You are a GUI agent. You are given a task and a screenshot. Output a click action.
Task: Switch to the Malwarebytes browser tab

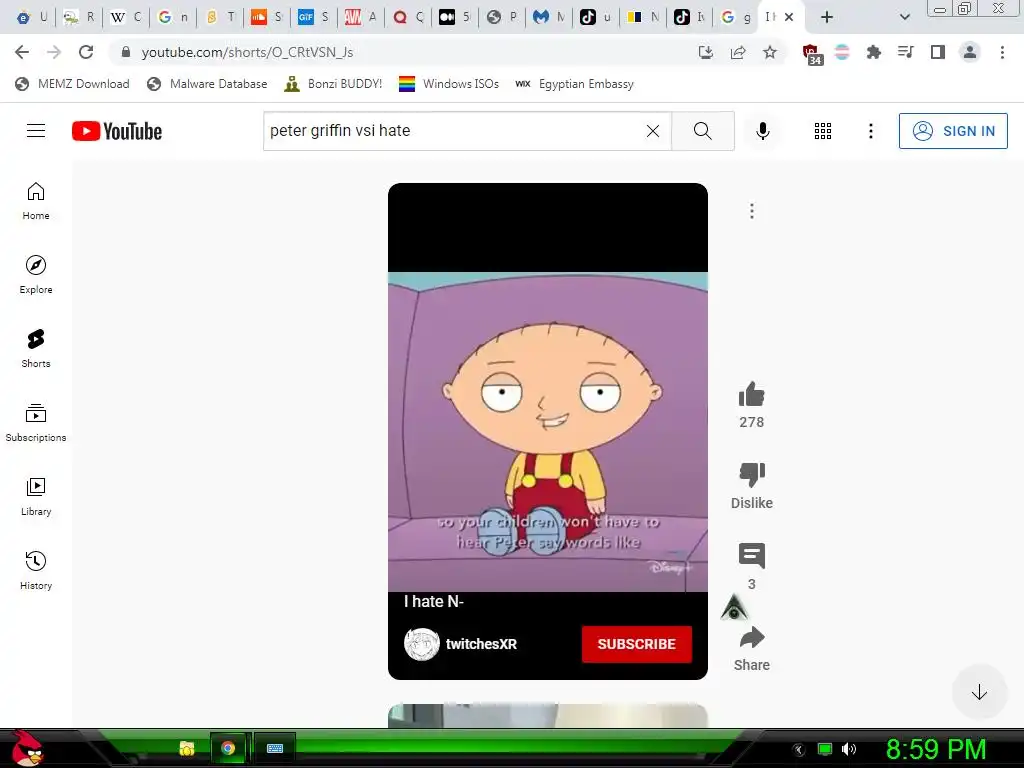click(549, 17)
